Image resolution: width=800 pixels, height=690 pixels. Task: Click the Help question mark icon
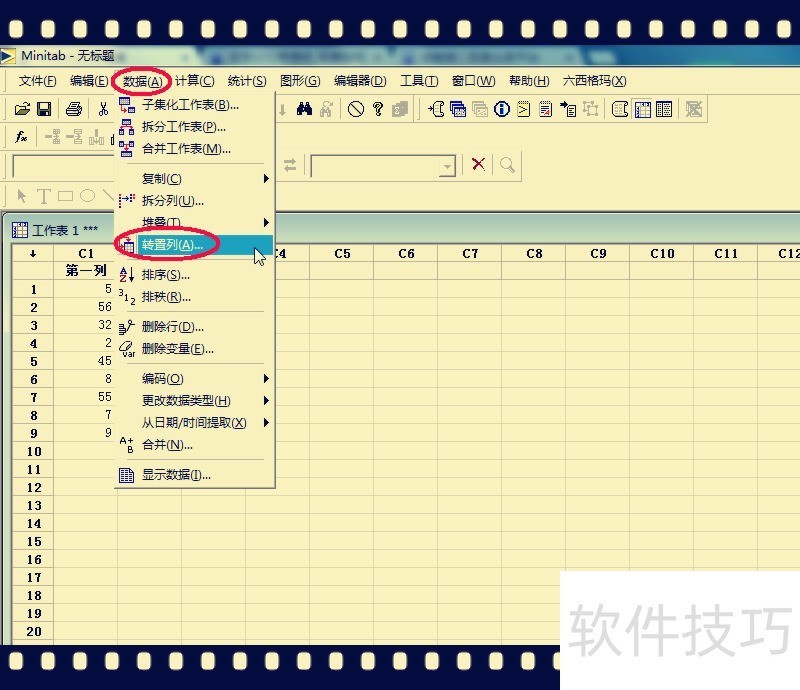pos(378,109)
